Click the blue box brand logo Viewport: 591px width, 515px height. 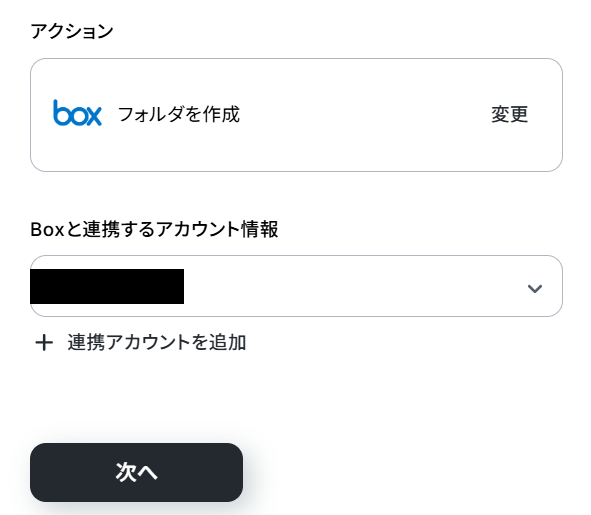tap(77, 113)
